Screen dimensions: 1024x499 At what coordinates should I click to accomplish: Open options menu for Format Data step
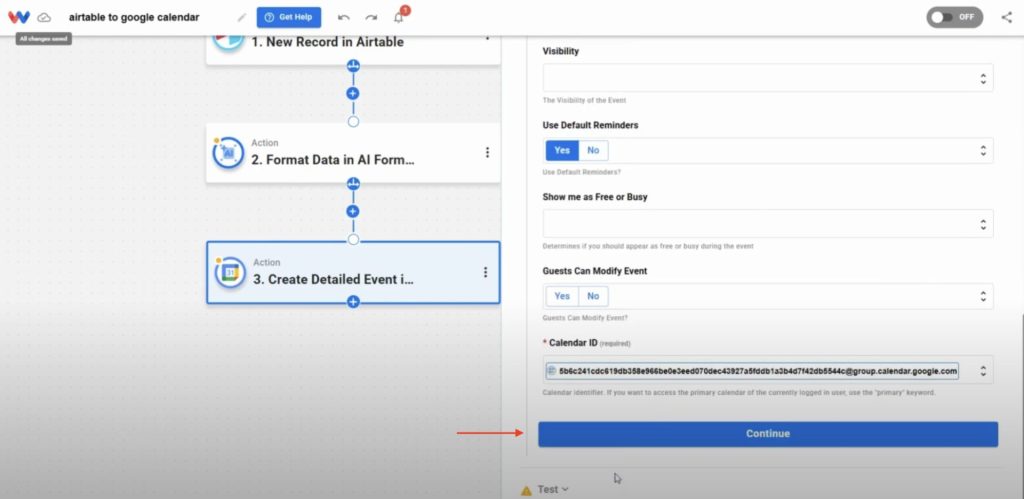coord(487,152)
